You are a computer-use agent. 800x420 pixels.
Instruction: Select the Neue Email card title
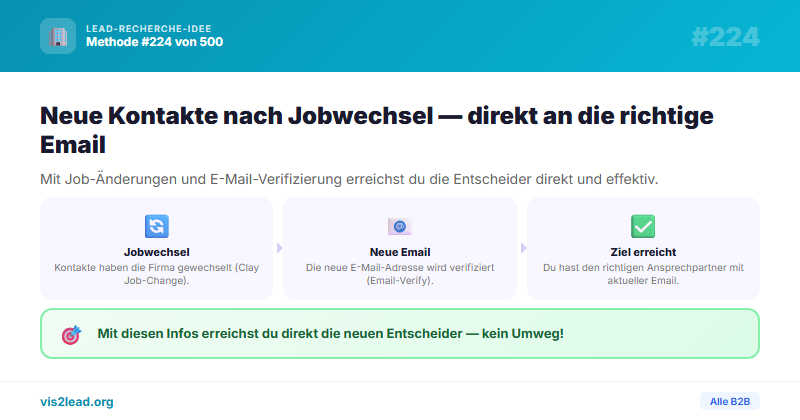click(400, 252)
